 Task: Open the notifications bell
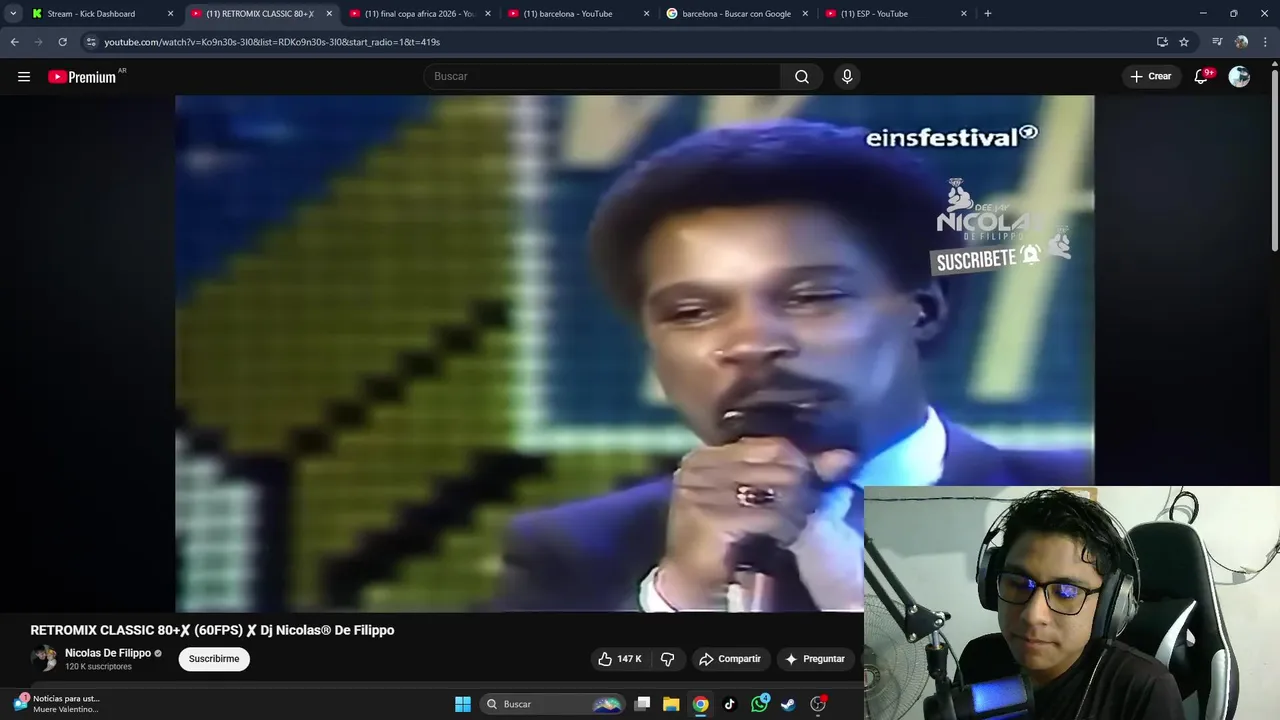point(1202,77)
